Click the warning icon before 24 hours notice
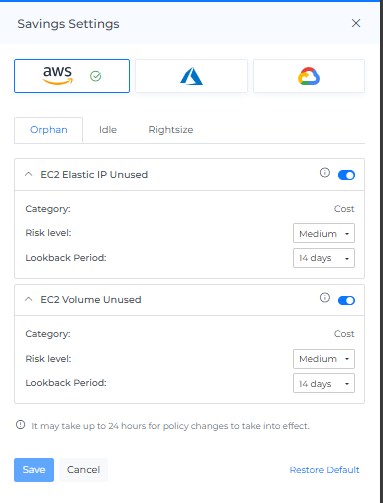 21,425
